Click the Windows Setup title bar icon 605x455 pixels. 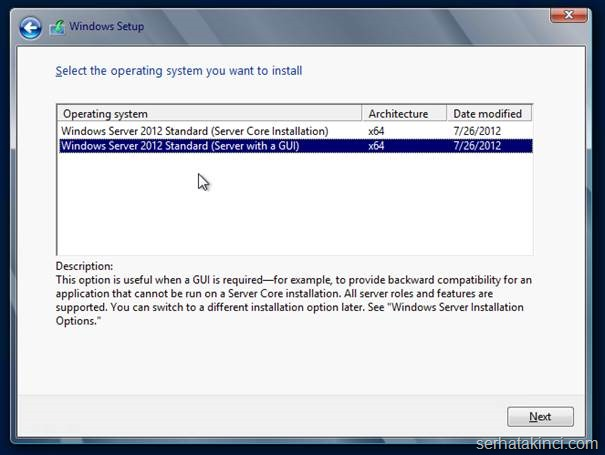(57, 27)
